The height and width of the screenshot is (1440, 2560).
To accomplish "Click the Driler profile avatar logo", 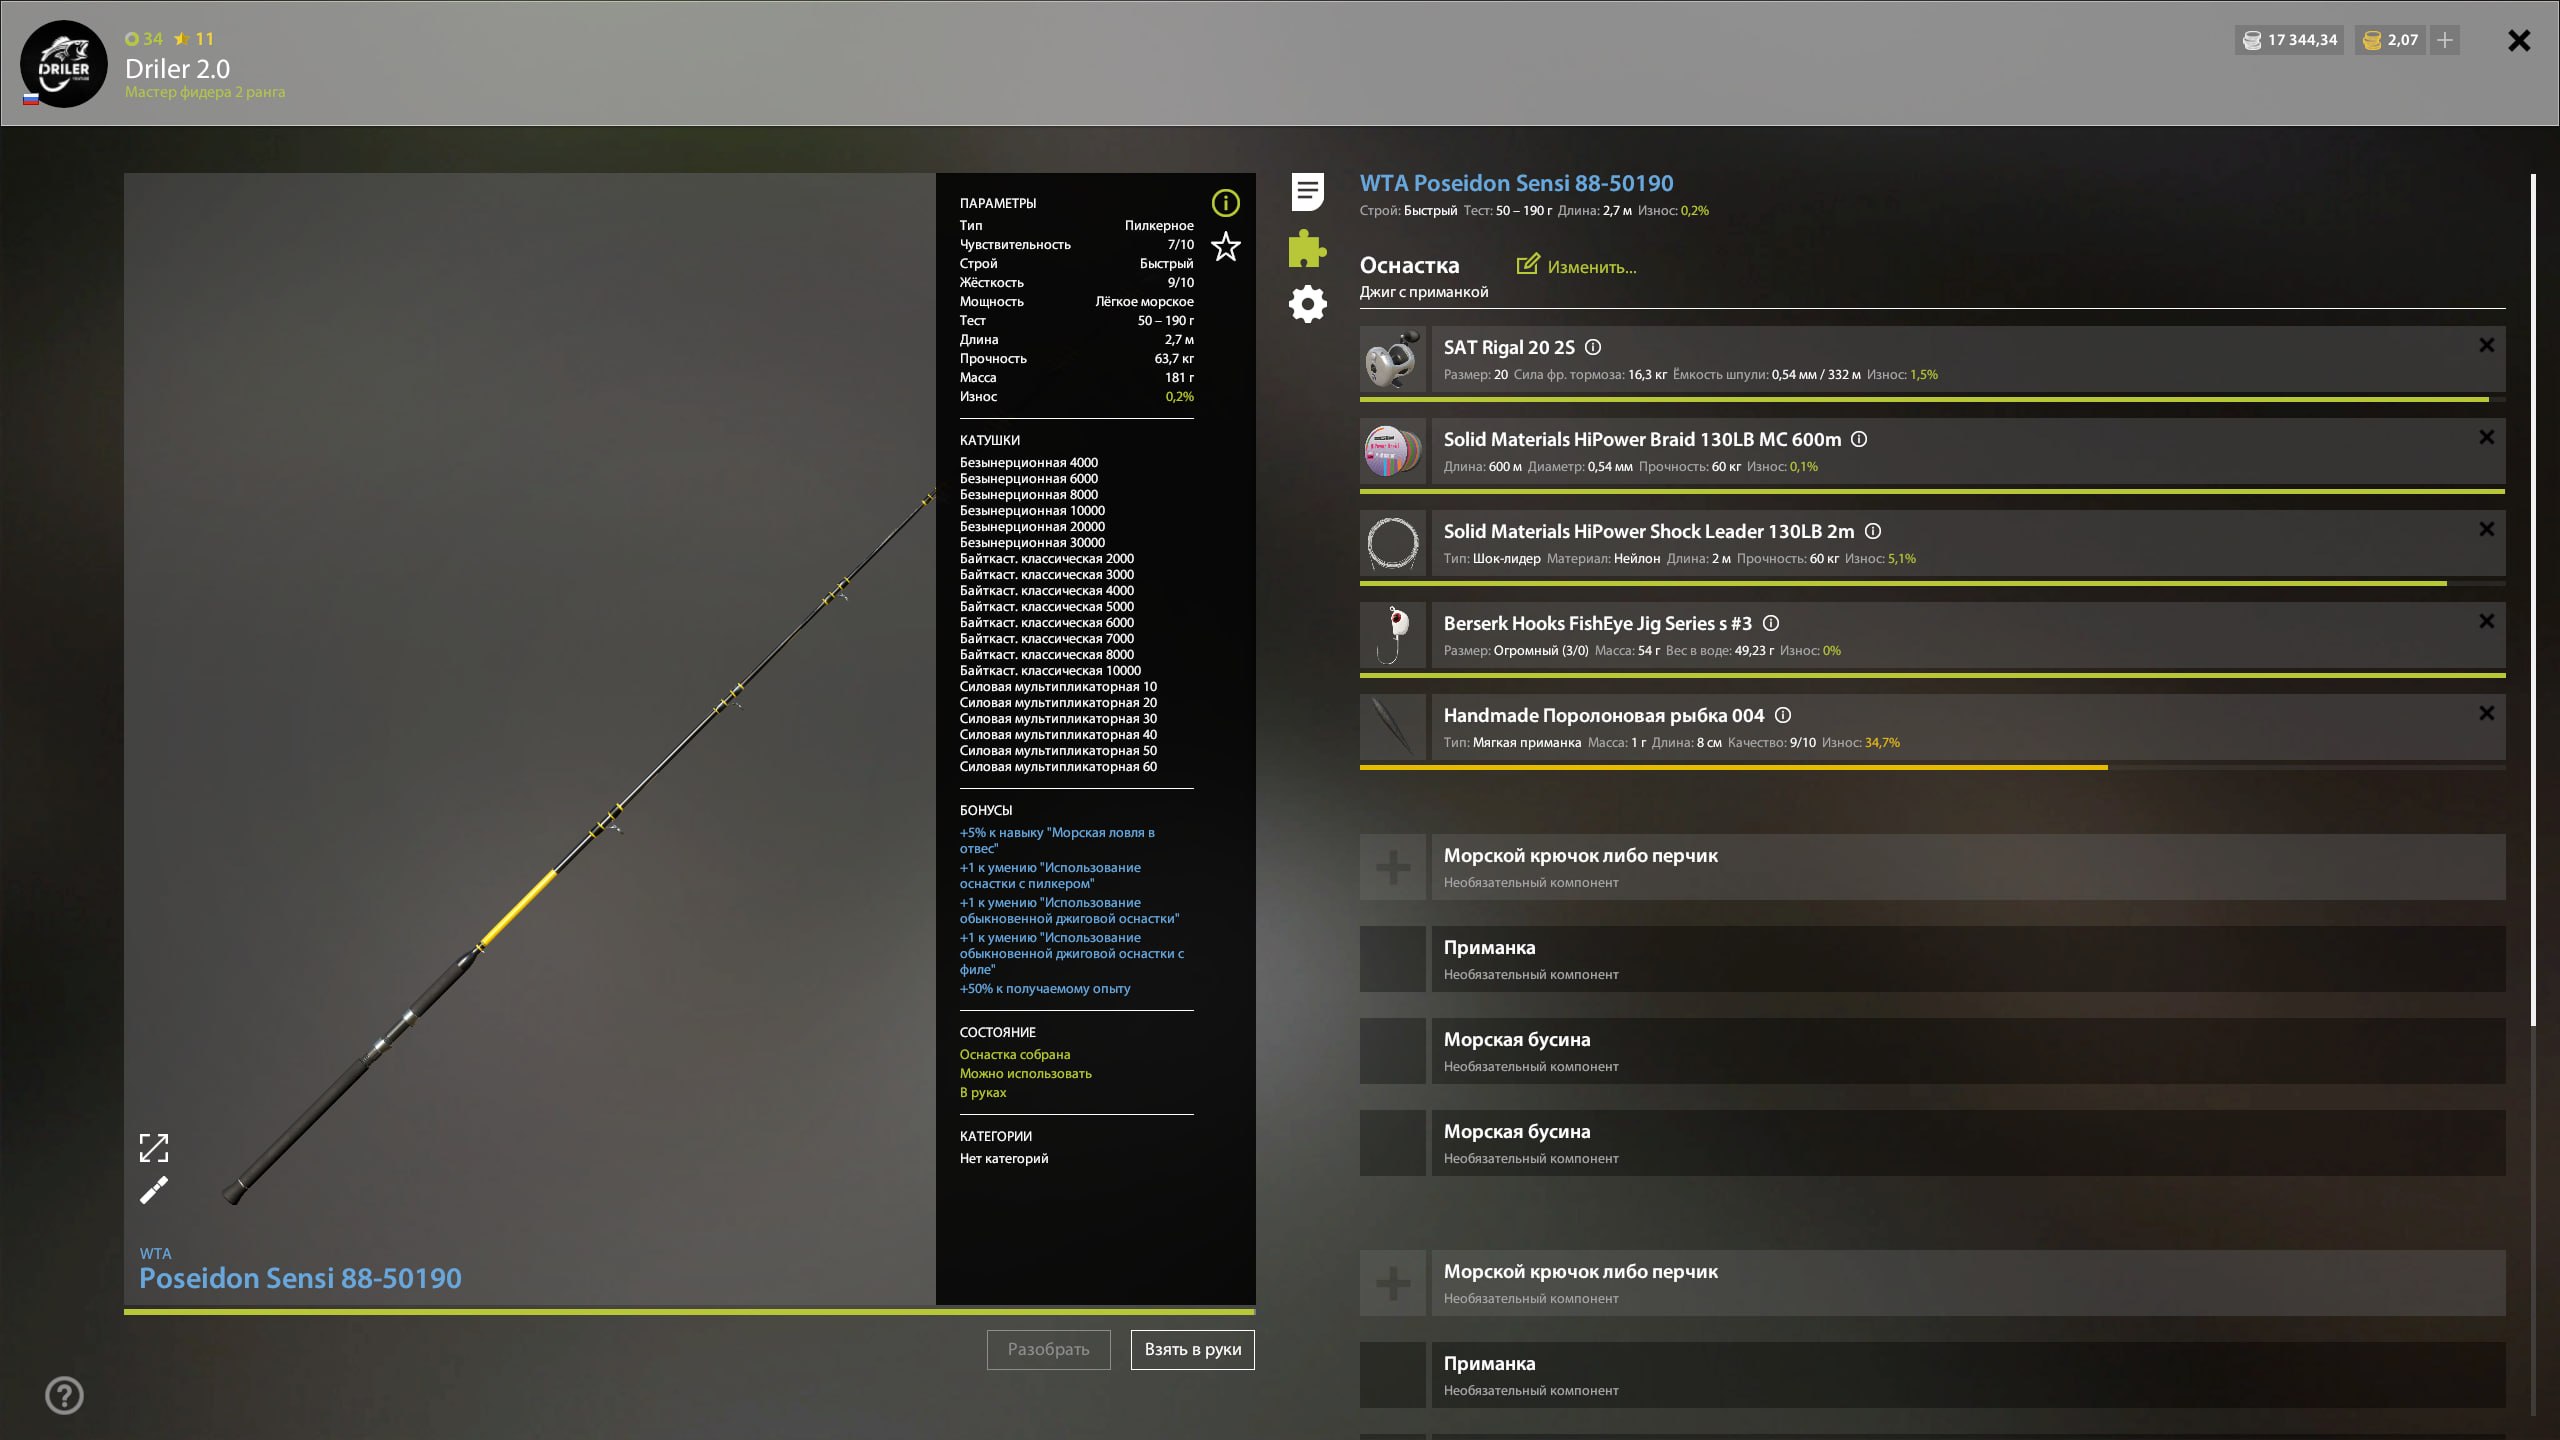I will click(64, 64).
